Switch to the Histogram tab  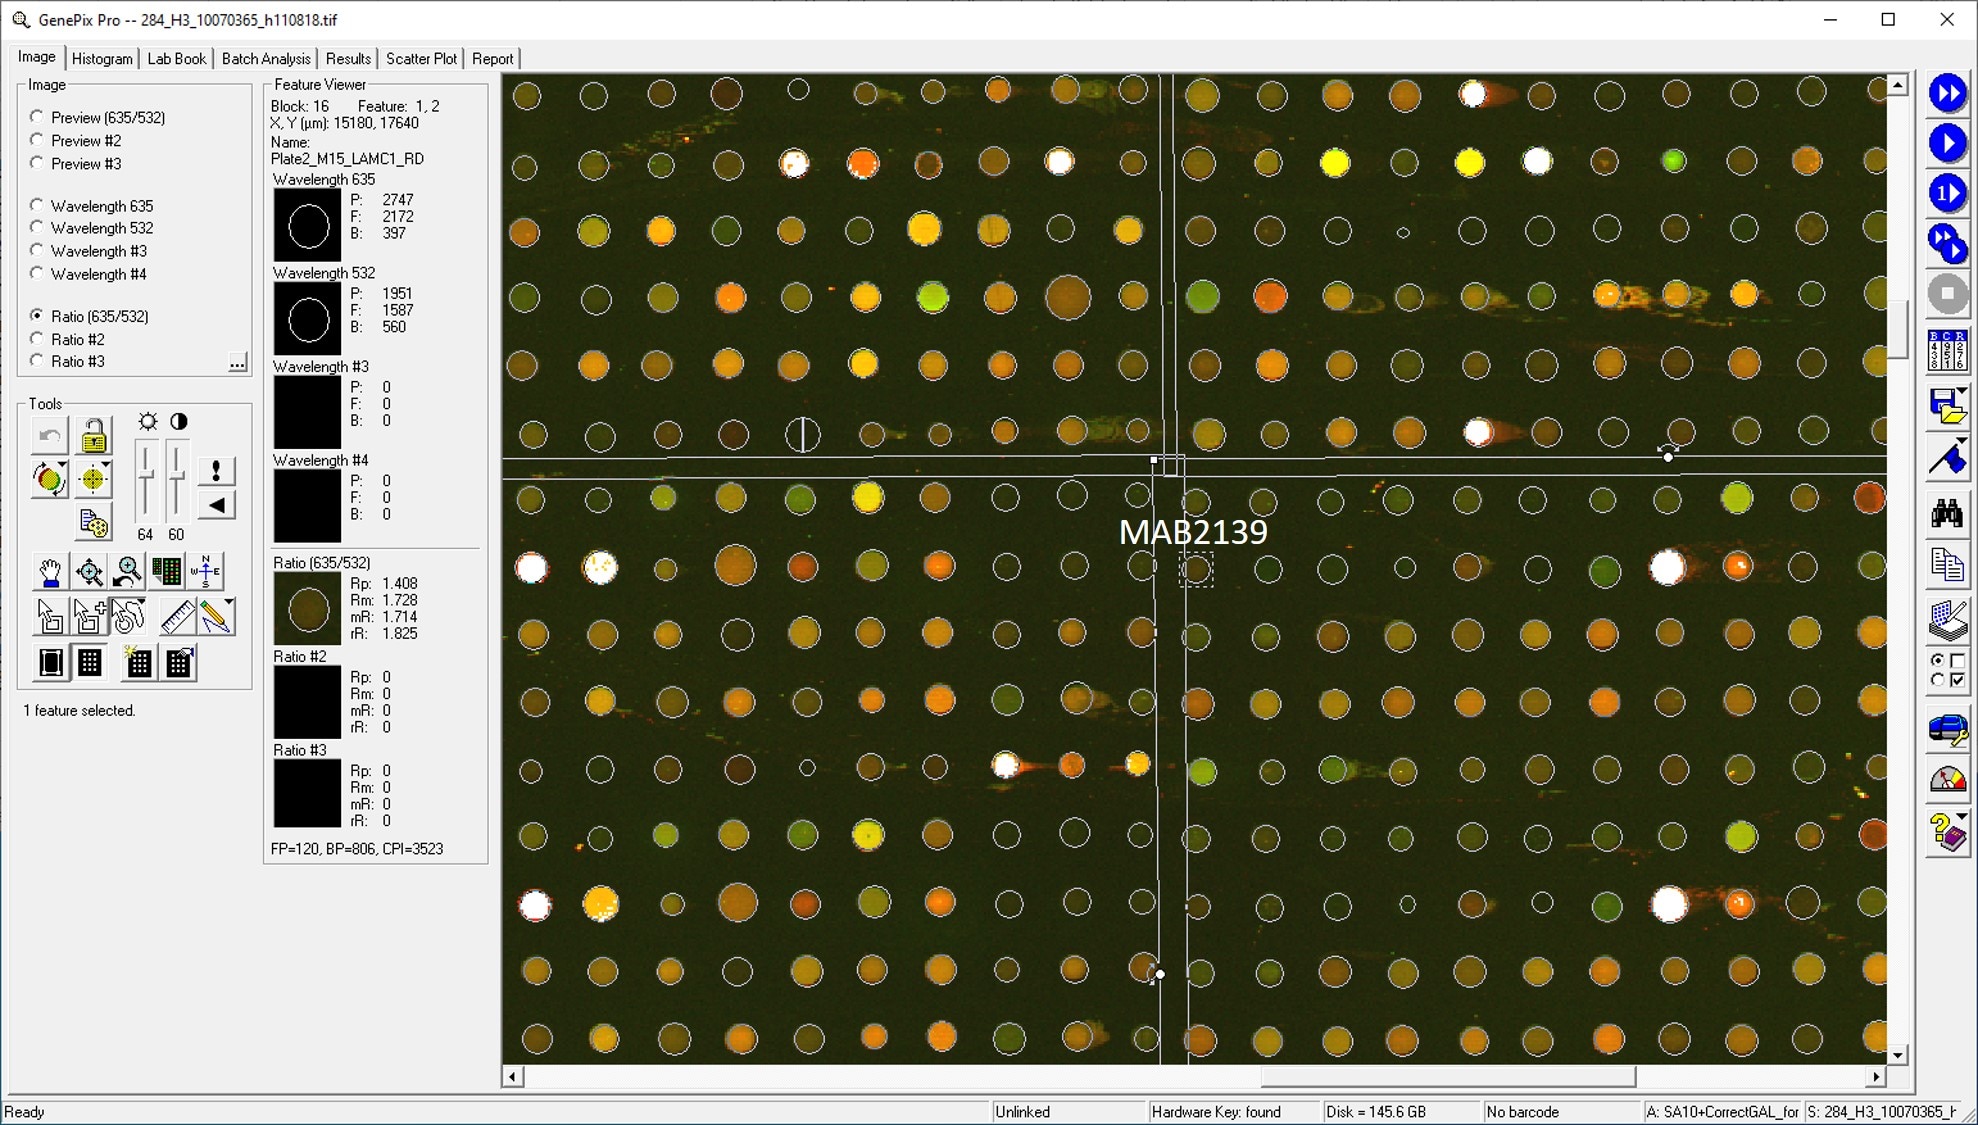tap(102, 59)
